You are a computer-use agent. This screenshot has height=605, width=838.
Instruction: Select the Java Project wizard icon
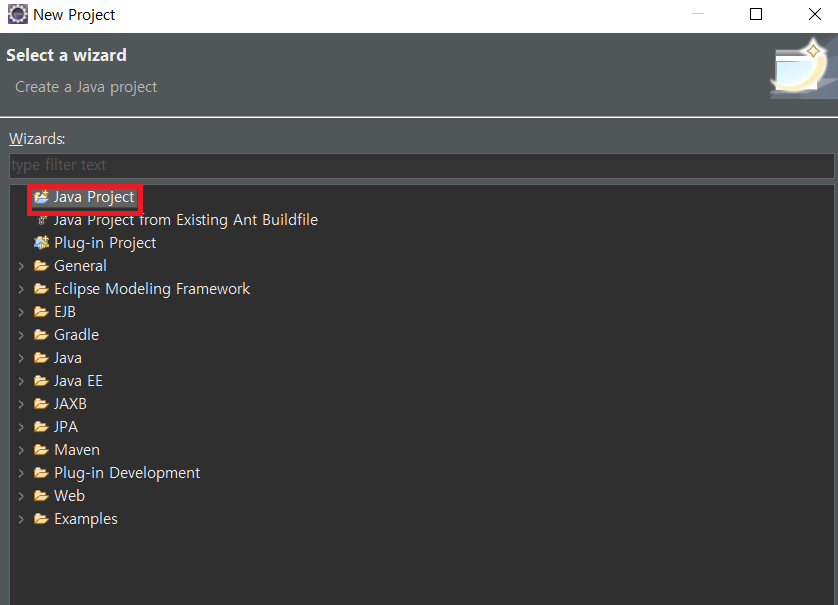pos(41,197)
